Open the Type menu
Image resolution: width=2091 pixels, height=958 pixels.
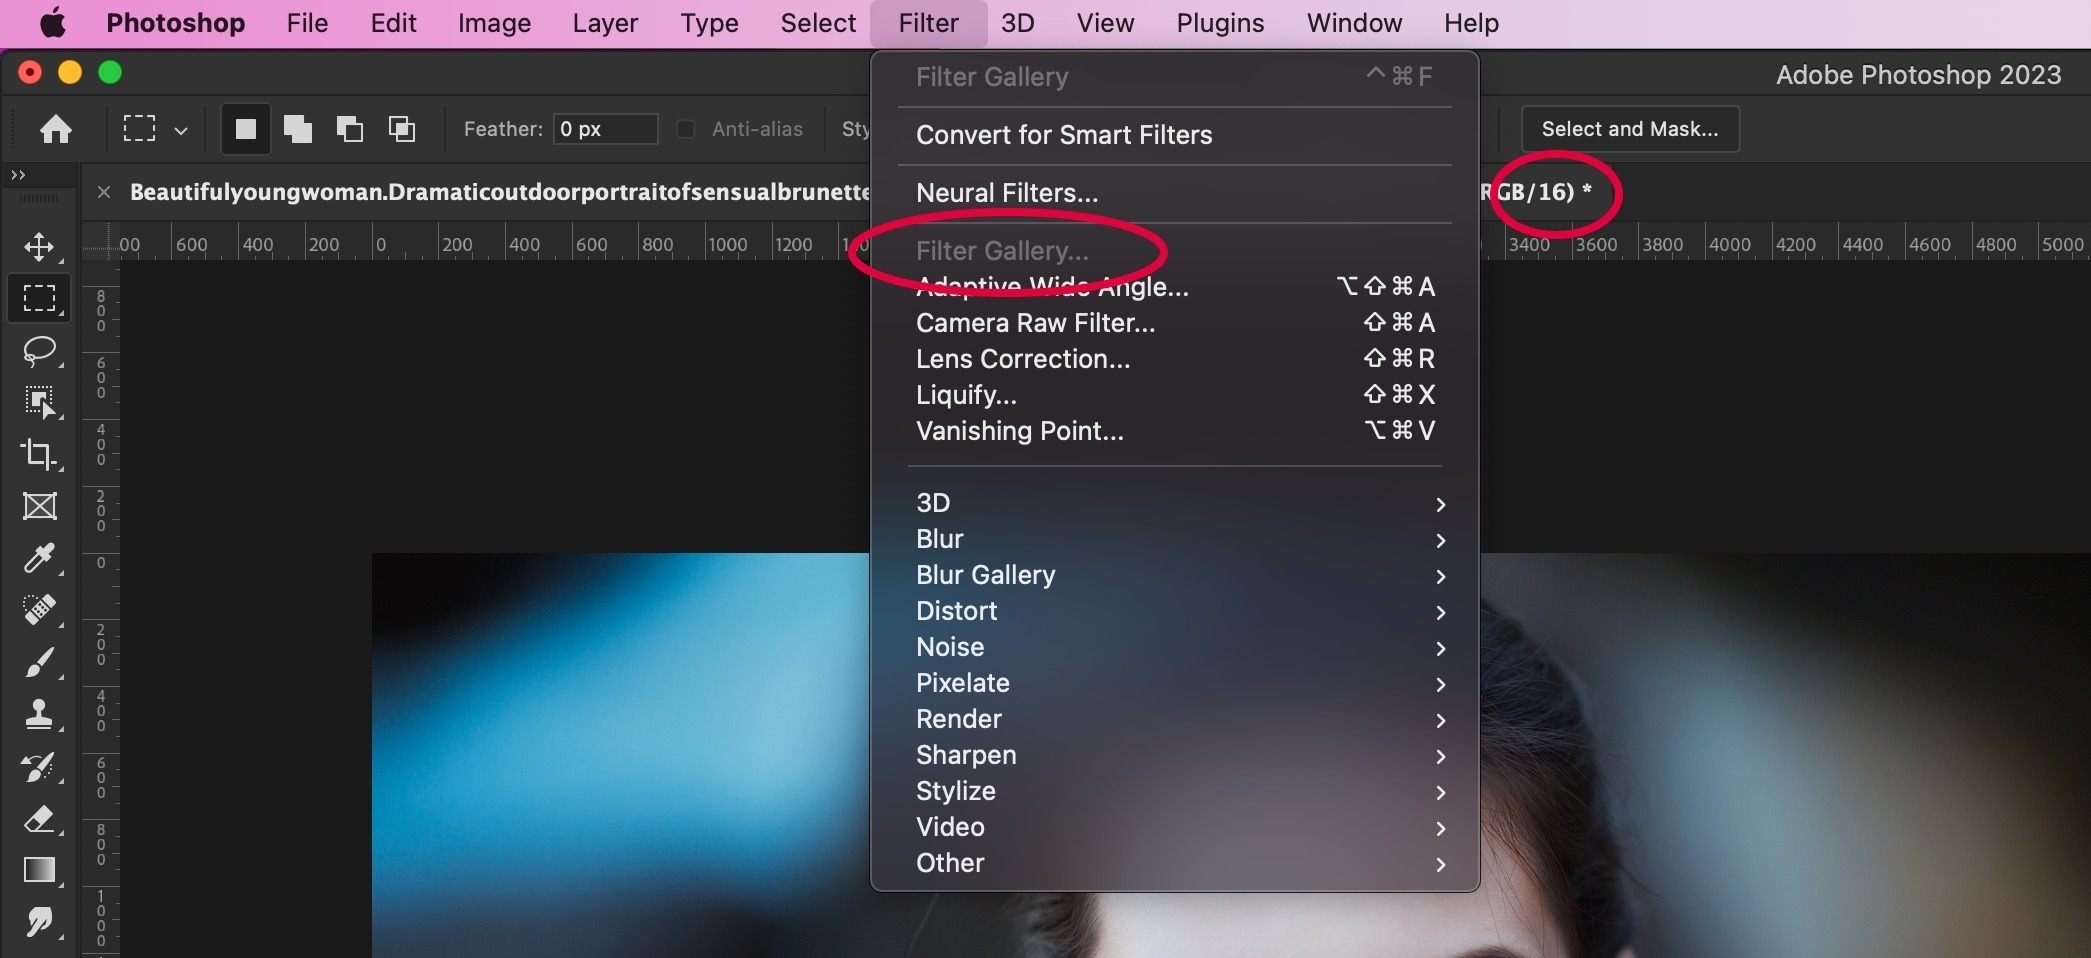tap(709, 23)
